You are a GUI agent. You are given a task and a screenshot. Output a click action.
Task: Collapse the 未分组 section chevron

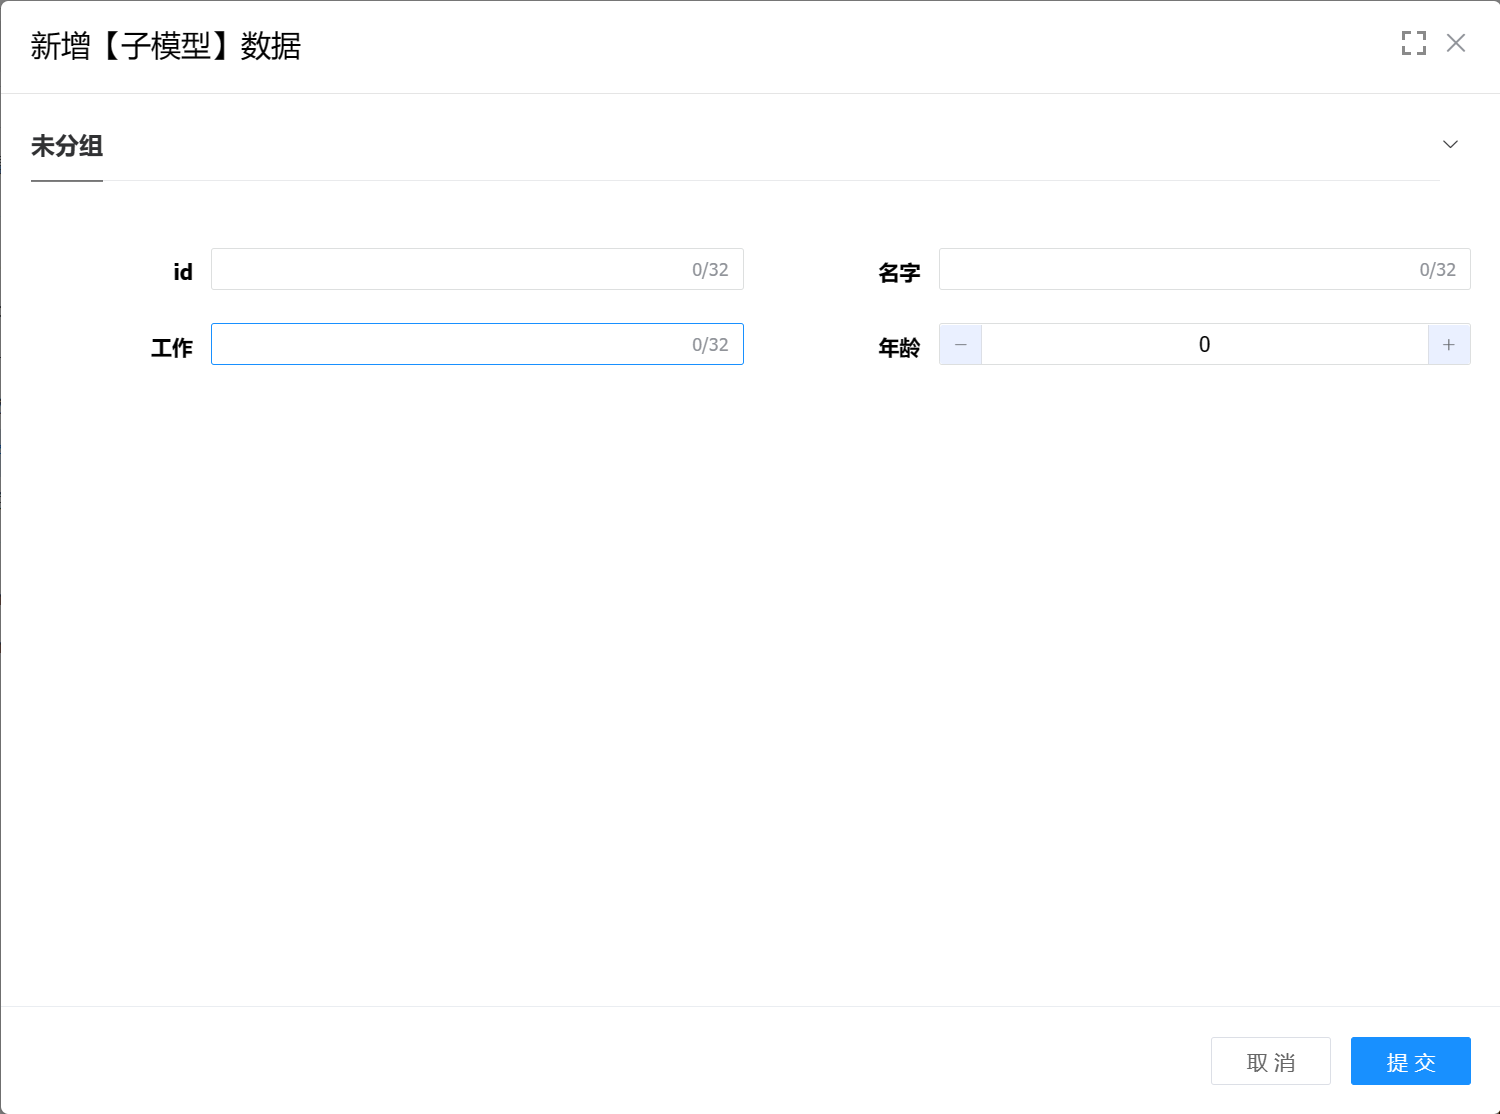click(x=1450, y=144)
